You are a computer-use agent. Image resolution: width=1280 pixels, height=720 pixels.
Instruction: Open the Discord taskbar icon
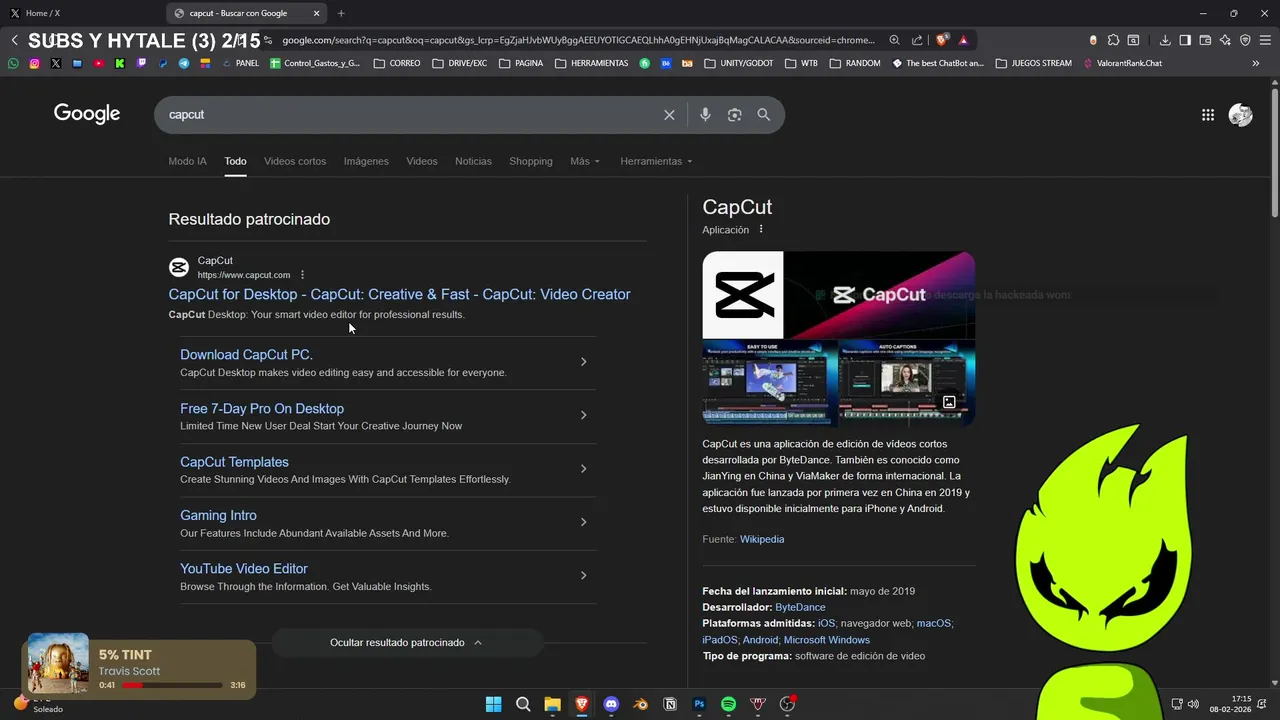coord(611,704)
